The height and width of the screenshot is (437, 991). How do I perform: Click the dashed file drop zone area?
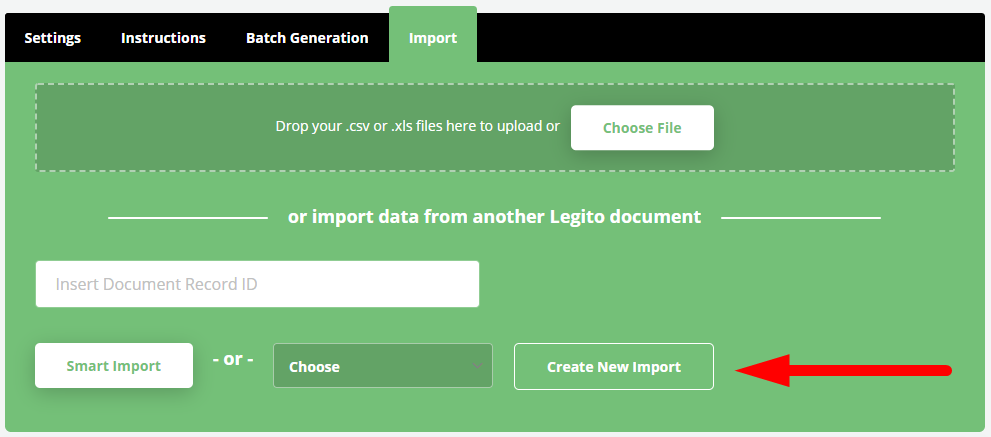point(495,128)
